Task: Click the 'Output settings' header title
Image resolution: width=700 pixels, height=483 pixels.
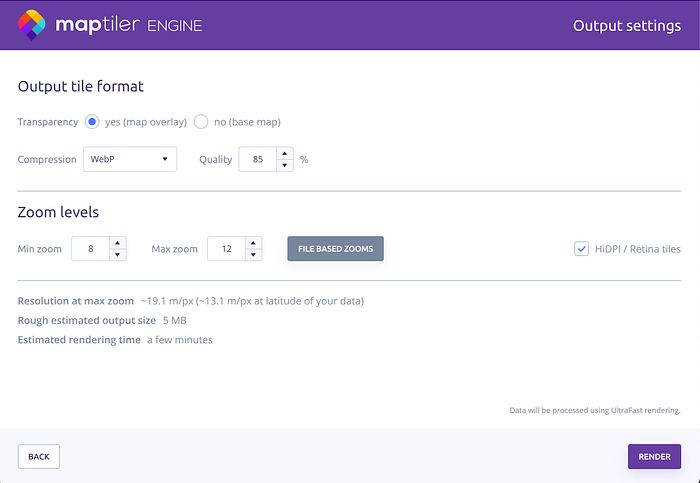Action: 627,25
